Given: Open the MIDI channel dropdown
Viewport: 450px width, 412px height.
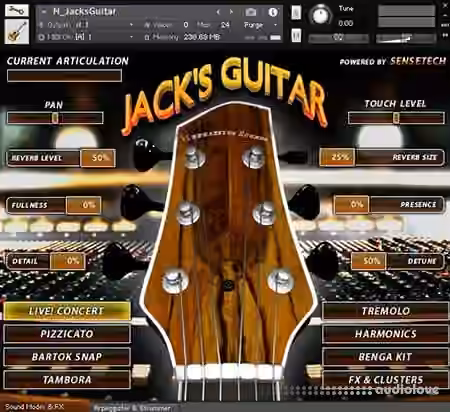Looking at the screenshot, I should (x=131, y=37).
